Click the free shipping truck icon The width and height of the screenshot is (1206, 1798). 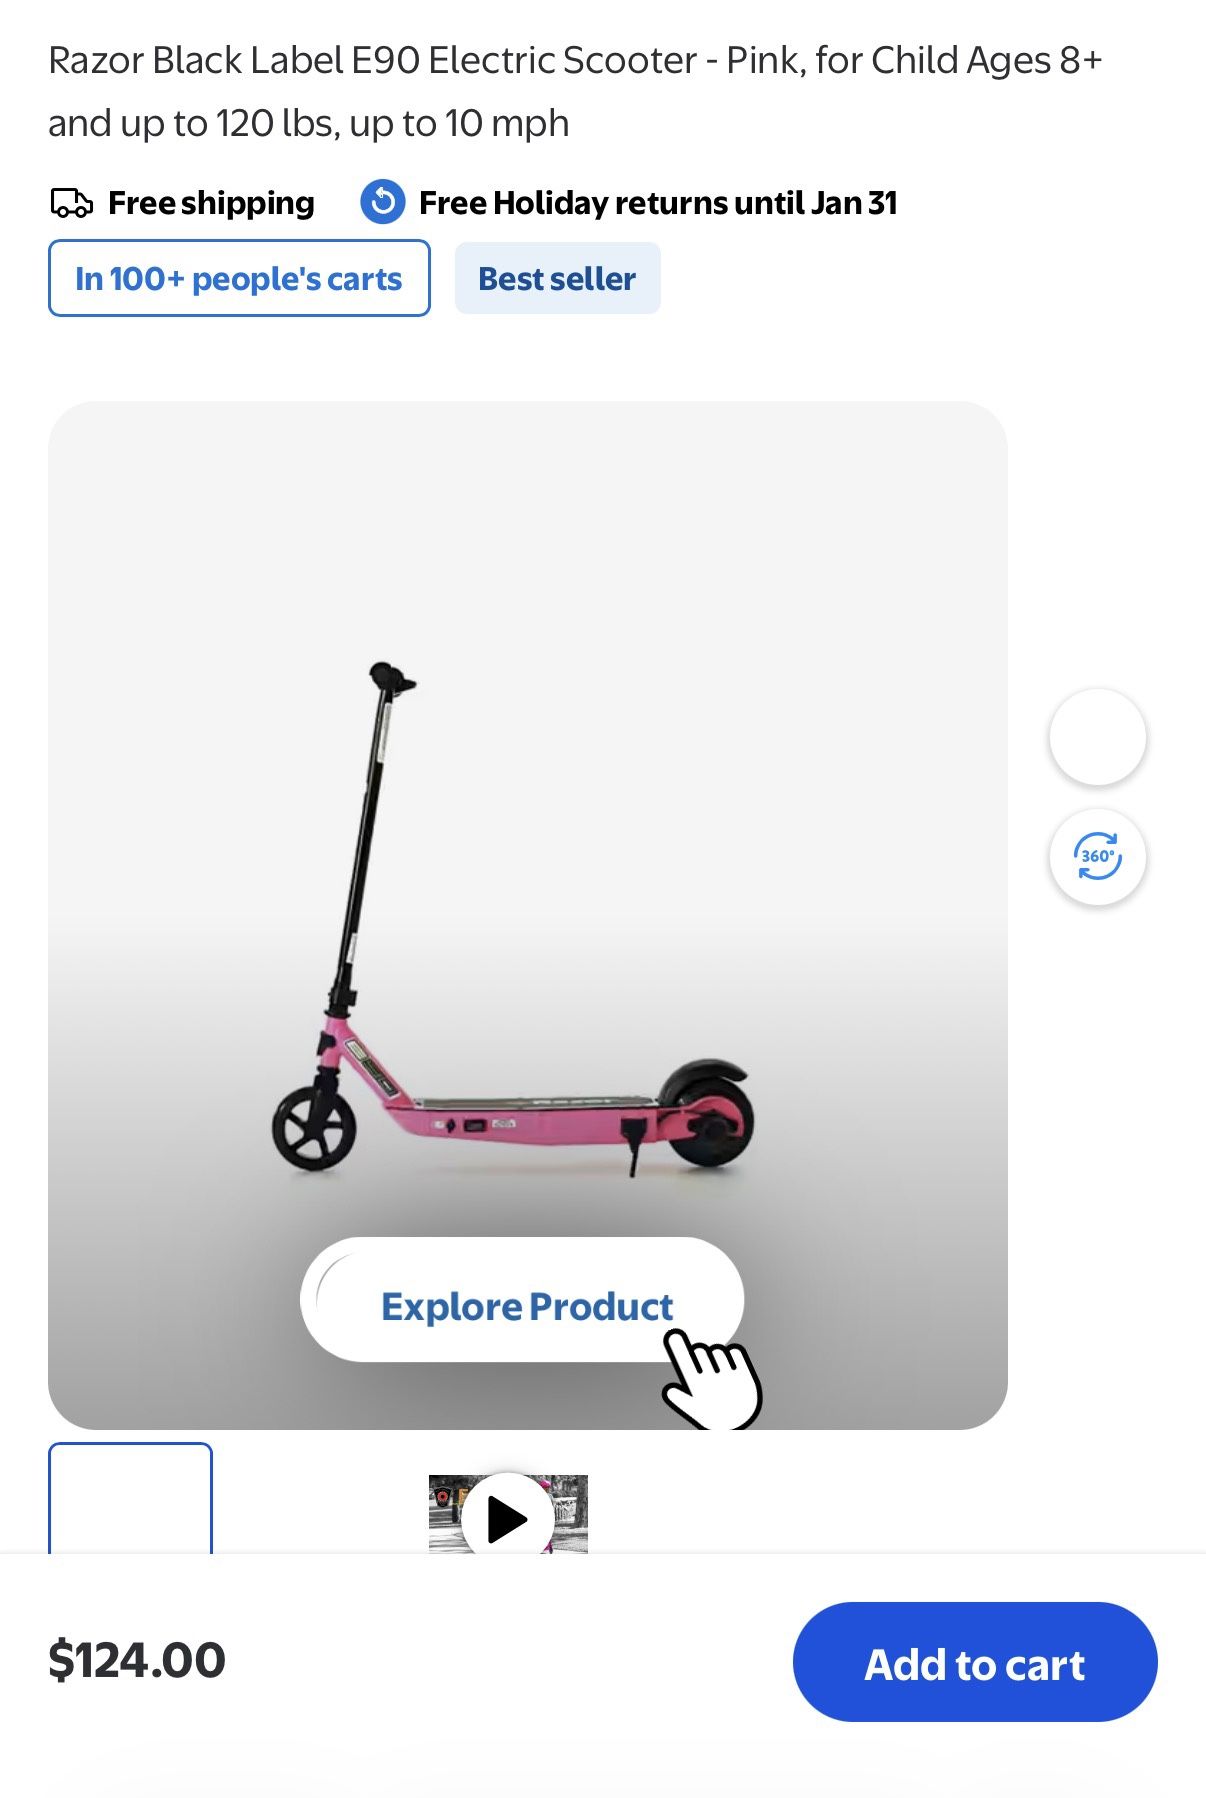click(71, 203)
